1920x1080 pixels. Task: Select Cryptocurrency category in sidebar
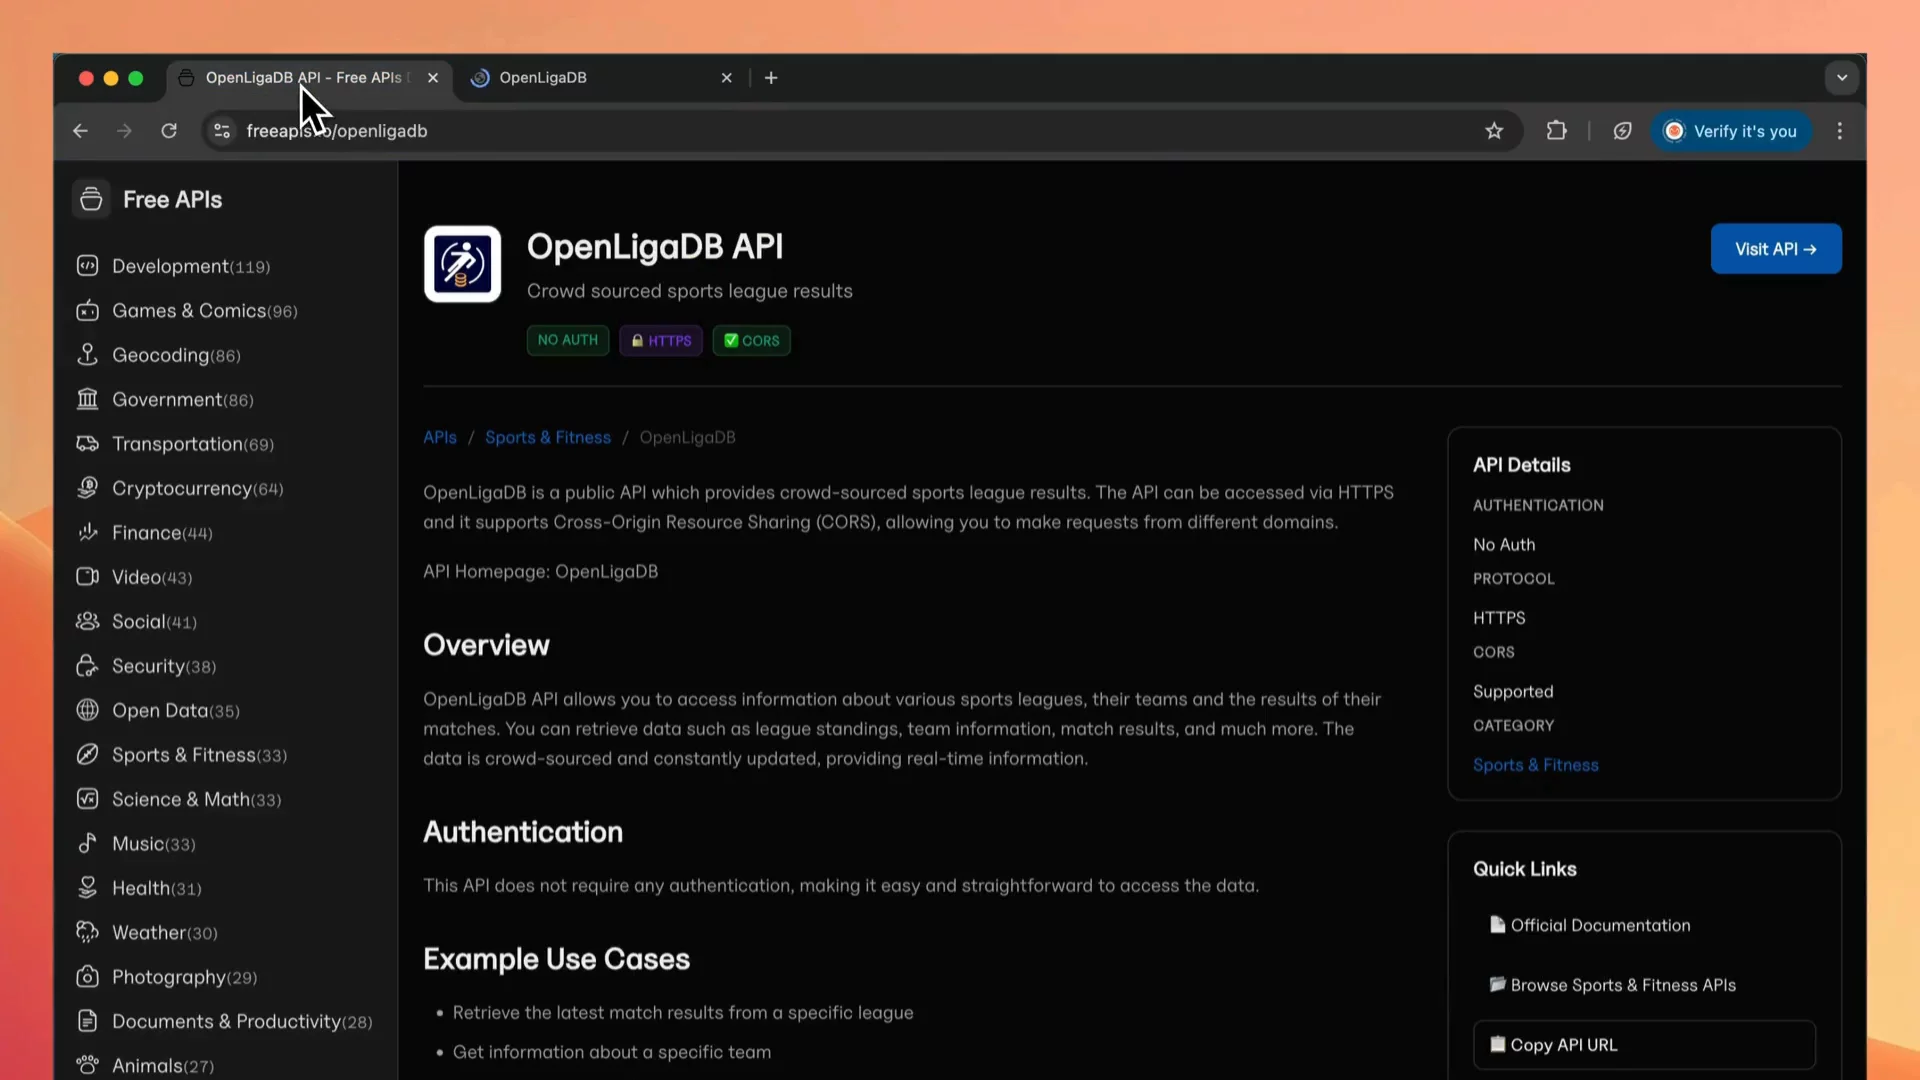coord(181,488)
